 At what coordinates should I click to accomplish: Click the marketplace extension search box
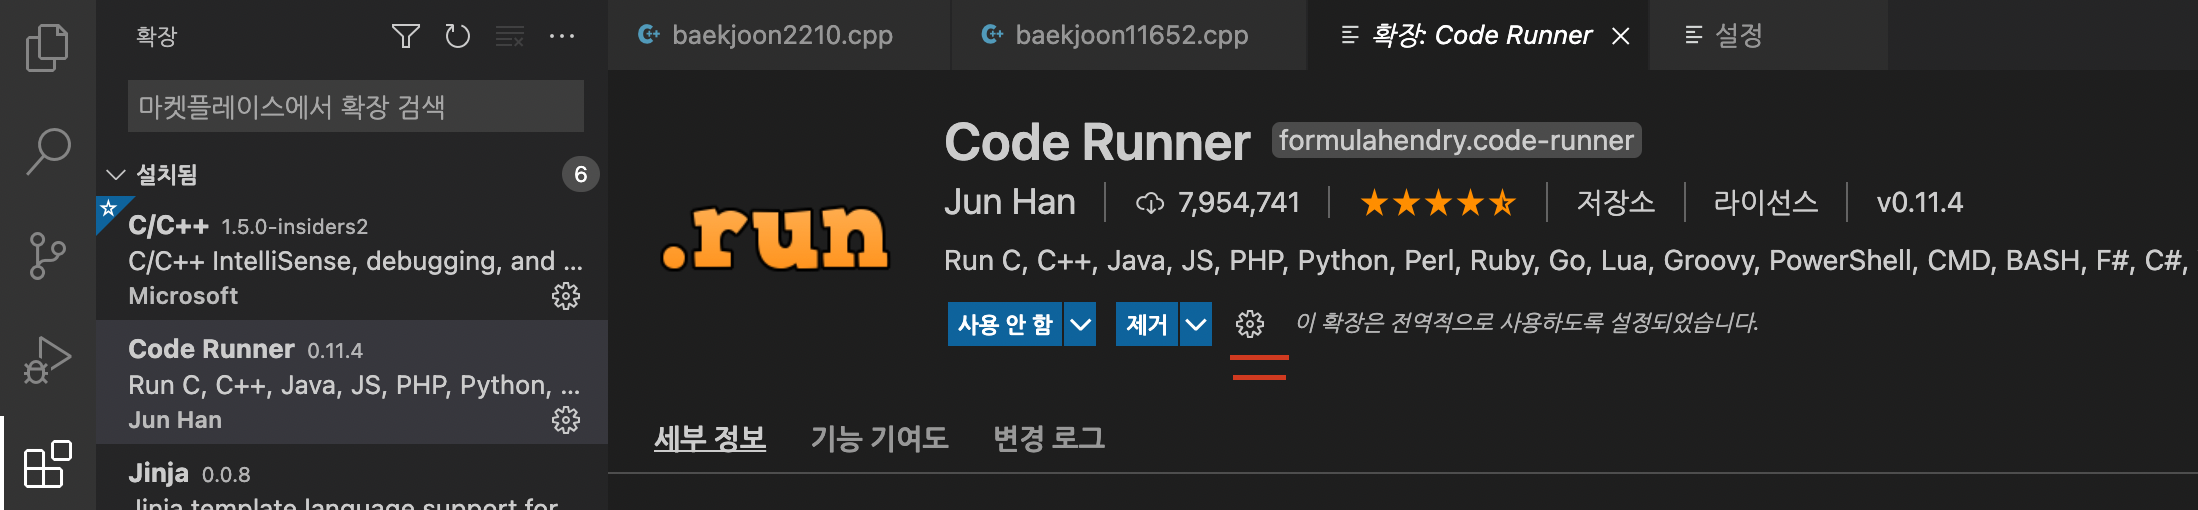356,106
